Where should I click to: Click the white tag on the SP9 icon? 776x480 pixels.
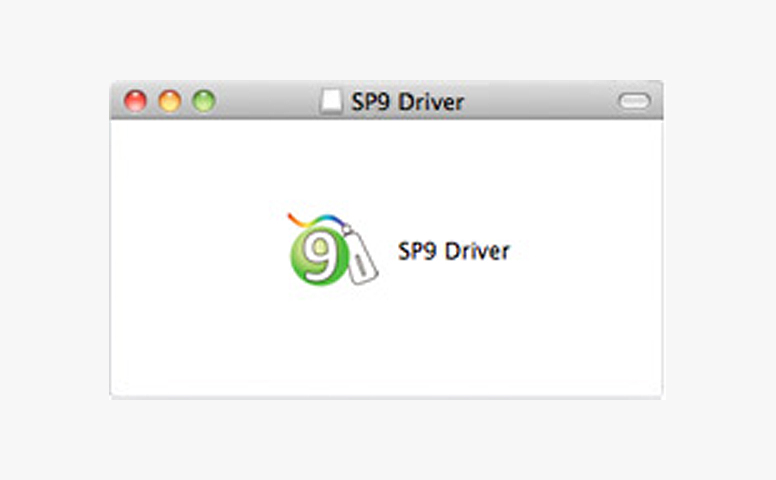(359, 260)
